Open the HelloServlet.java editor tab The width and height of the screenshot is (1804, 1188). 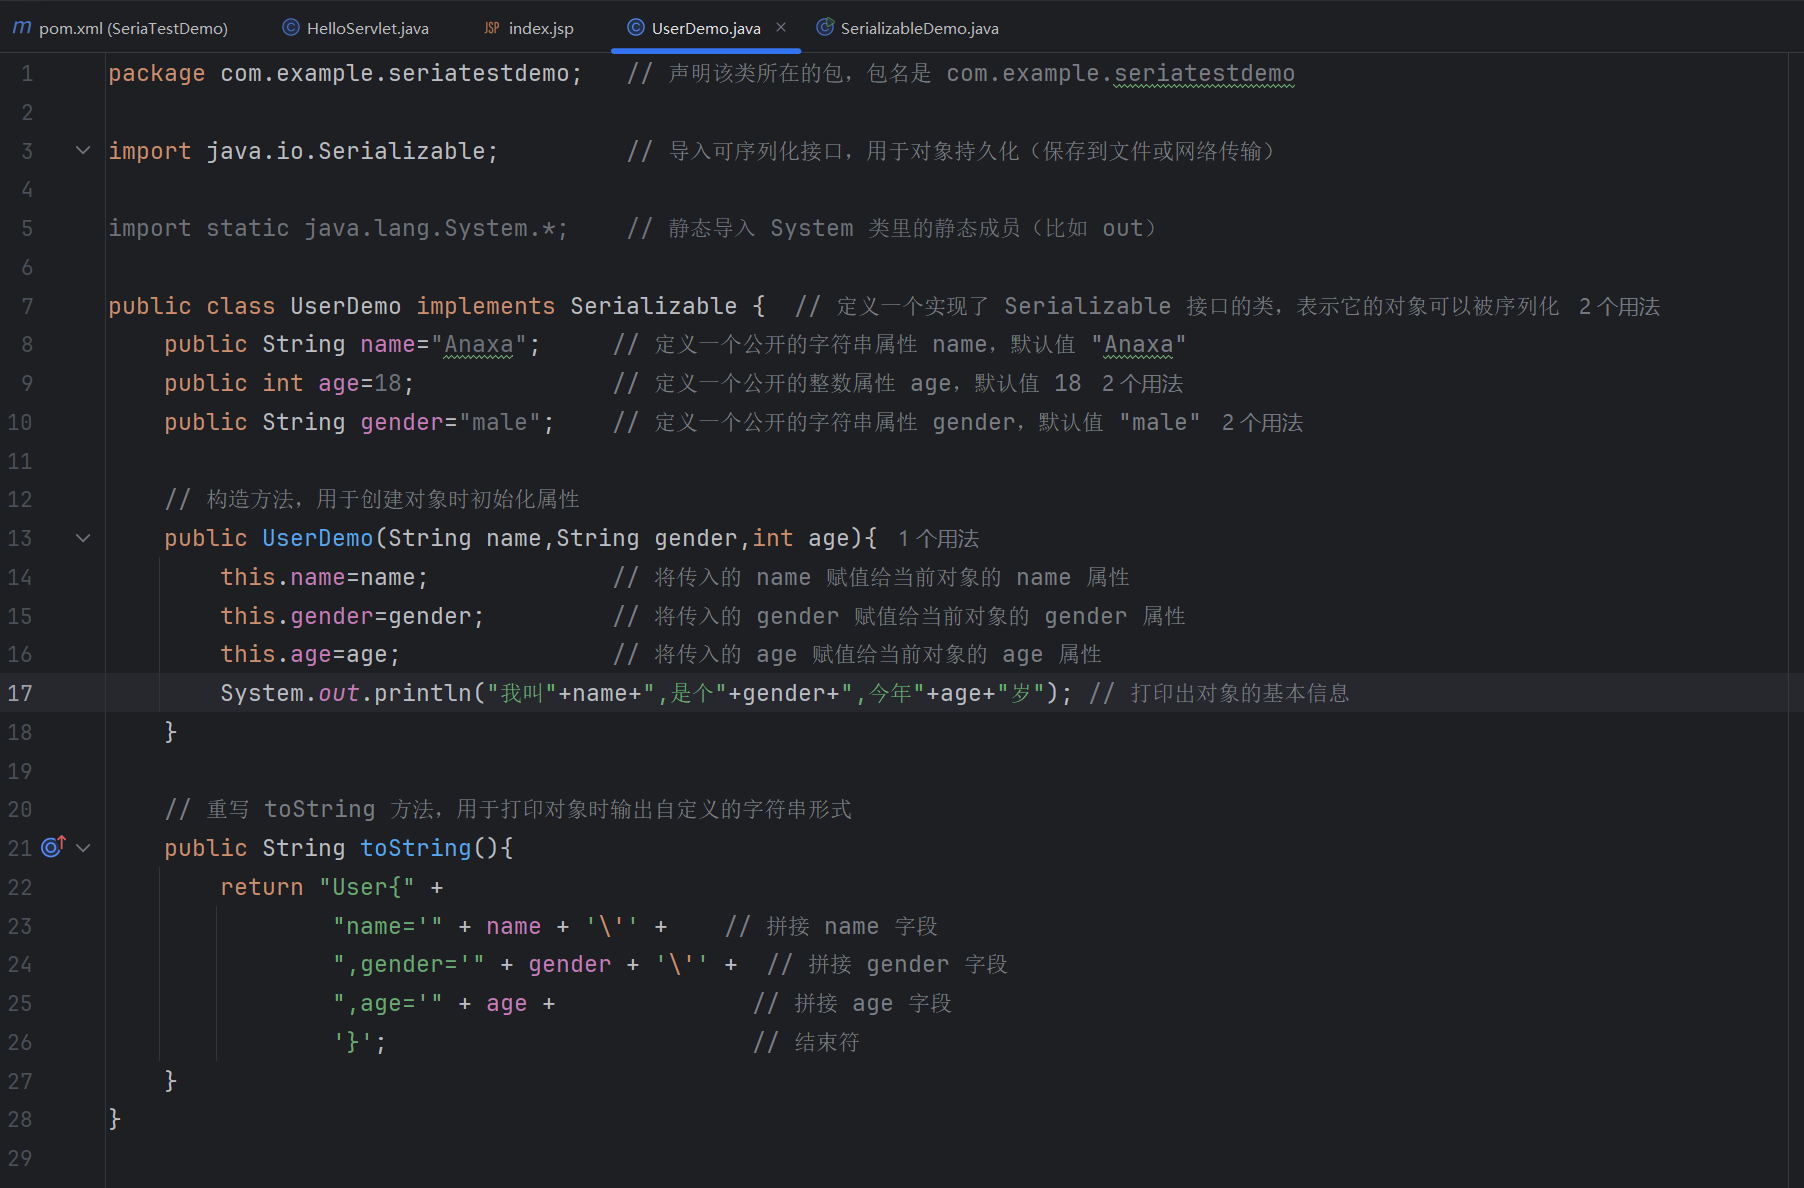click(x=356, y=28)
